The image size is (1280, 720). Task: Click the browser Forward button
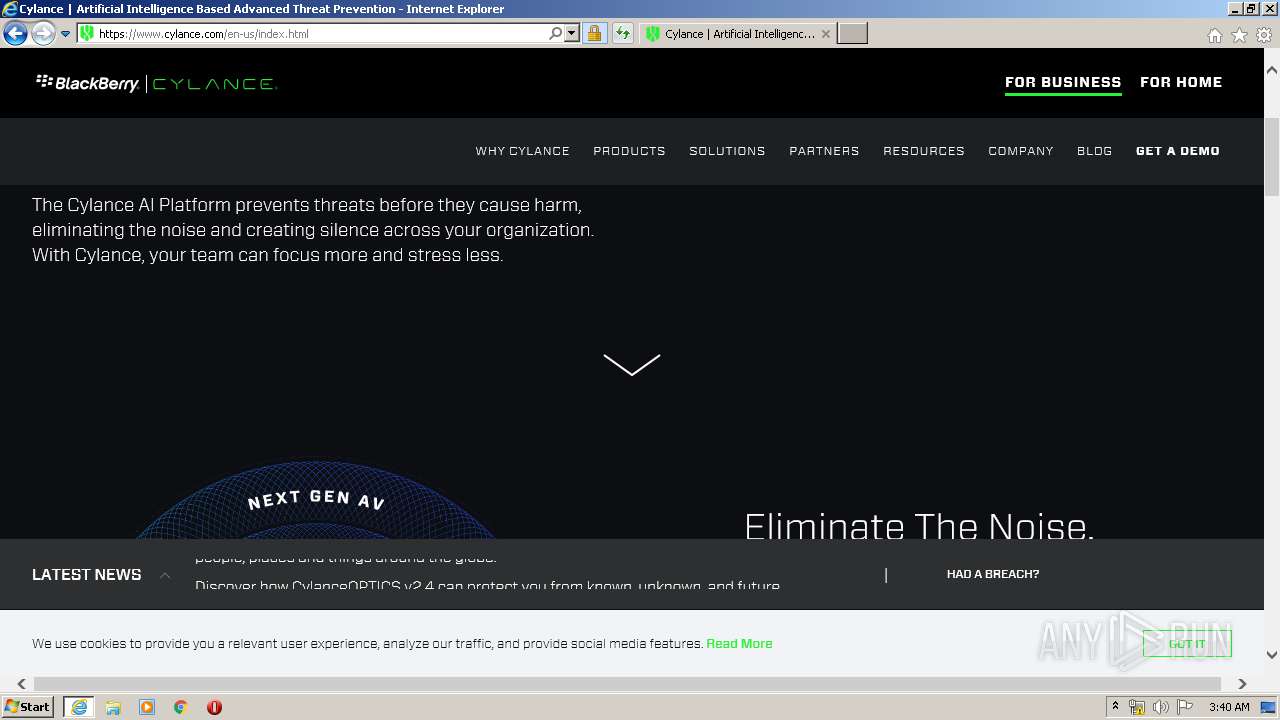click(x=43, y=33)
